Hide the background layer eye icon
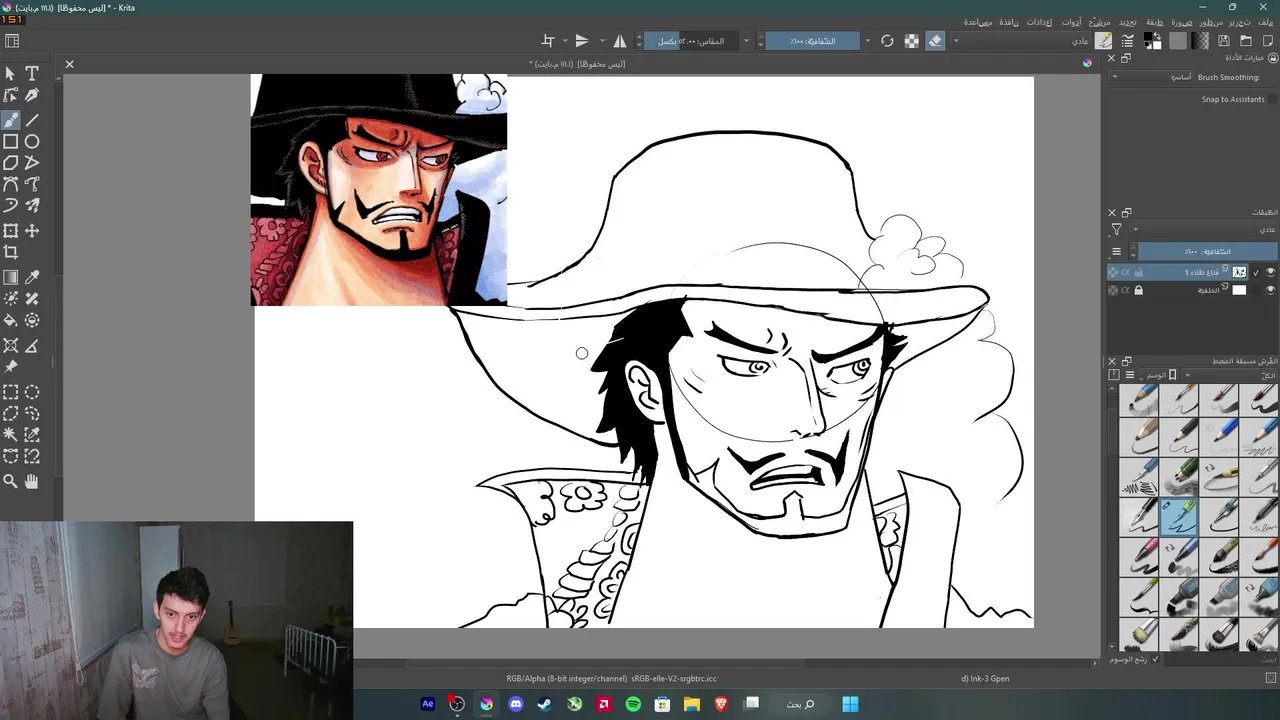The image size is (1280, 720). [x=1271, y=290]
